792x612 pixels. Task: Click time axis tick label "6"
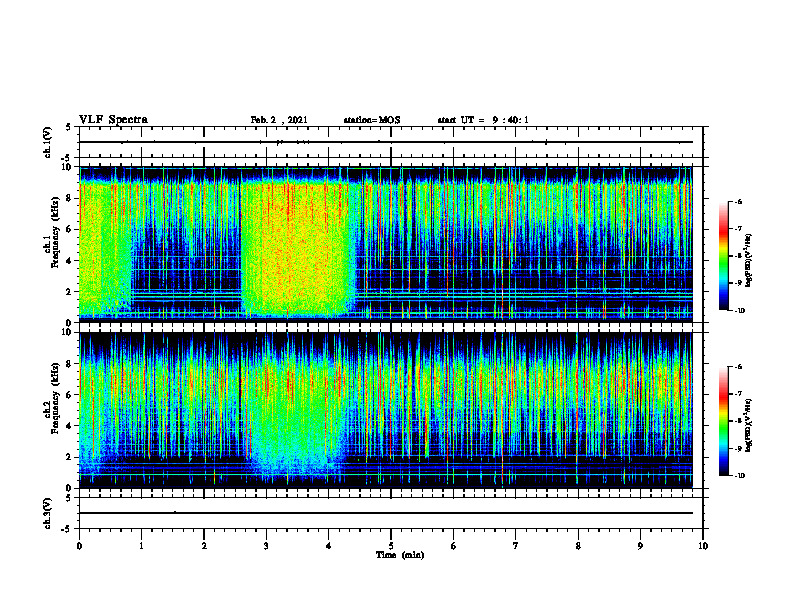[x=454, y=546]
